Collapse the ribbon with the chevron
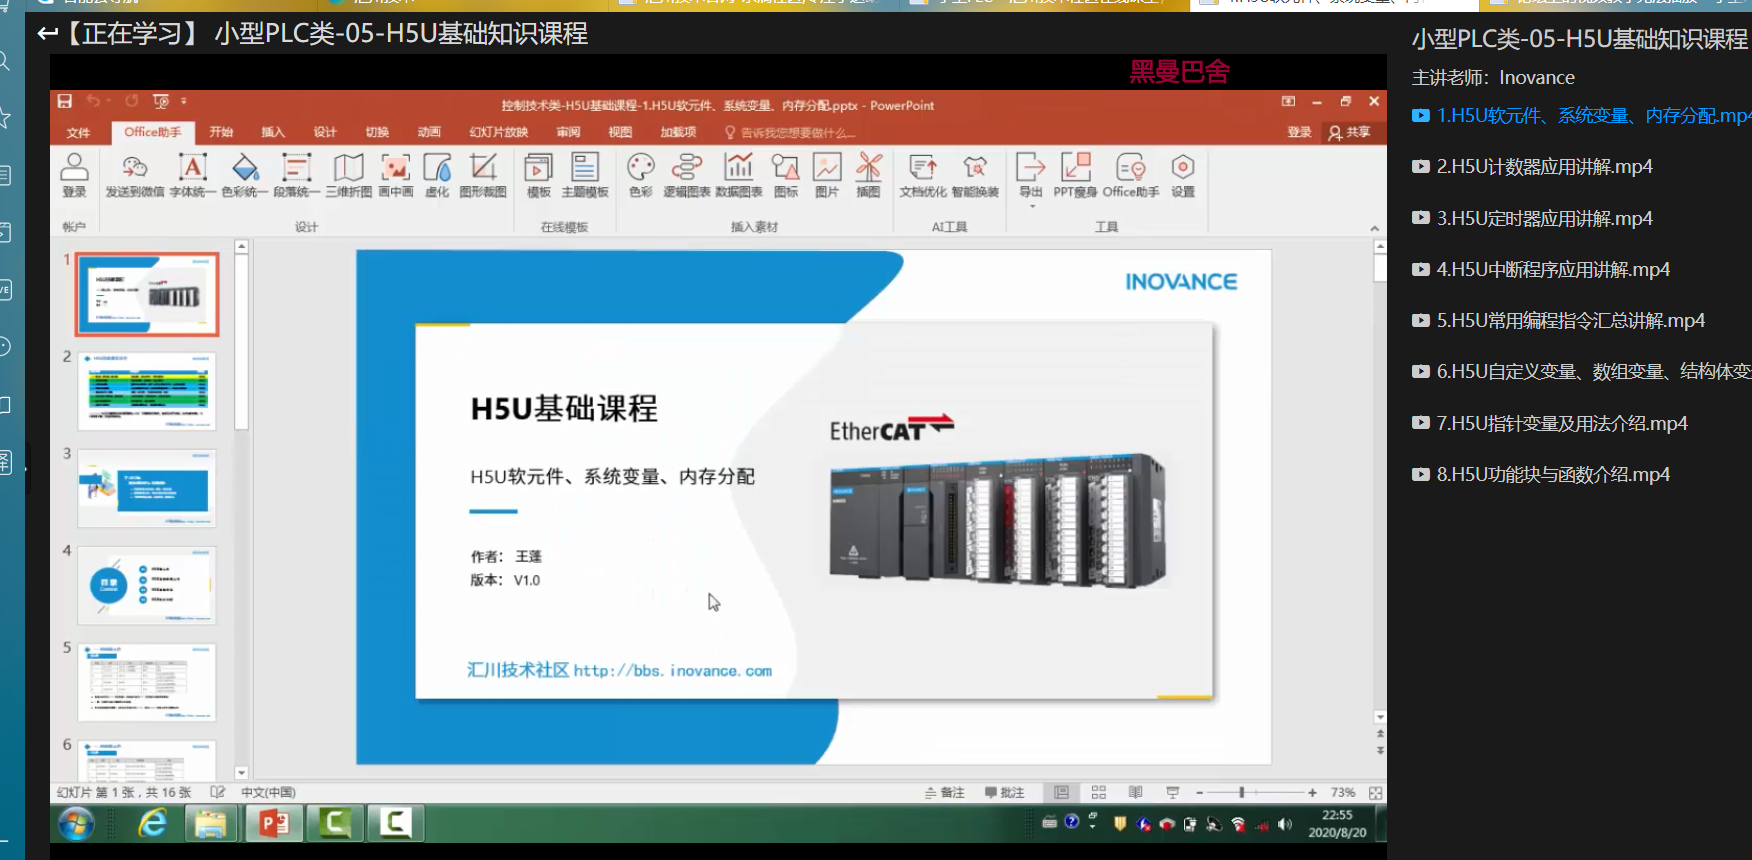 (1374, 228)
